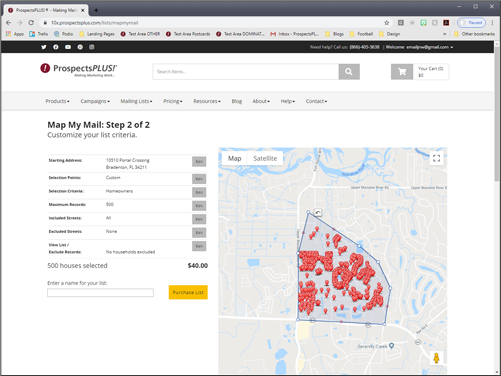501x376 pixels.
Task: Close the ProspectsPLUS browser tab
Action: 83,10
